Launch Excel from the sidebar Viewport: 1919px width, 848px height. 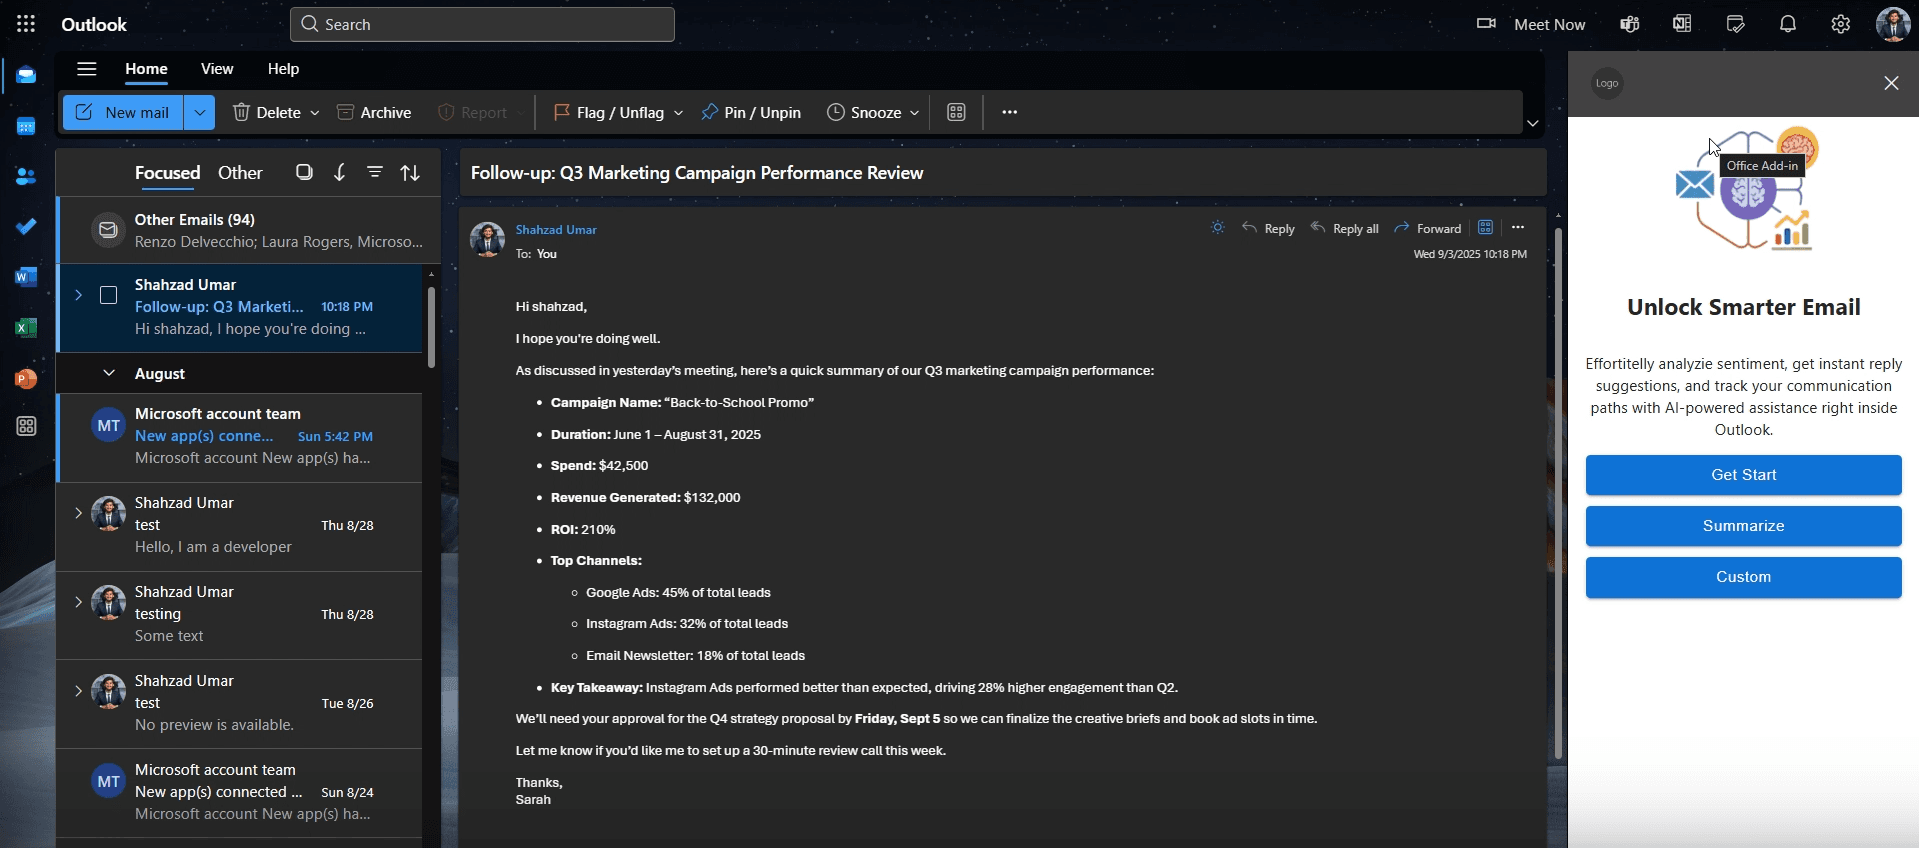click(26, 328)
